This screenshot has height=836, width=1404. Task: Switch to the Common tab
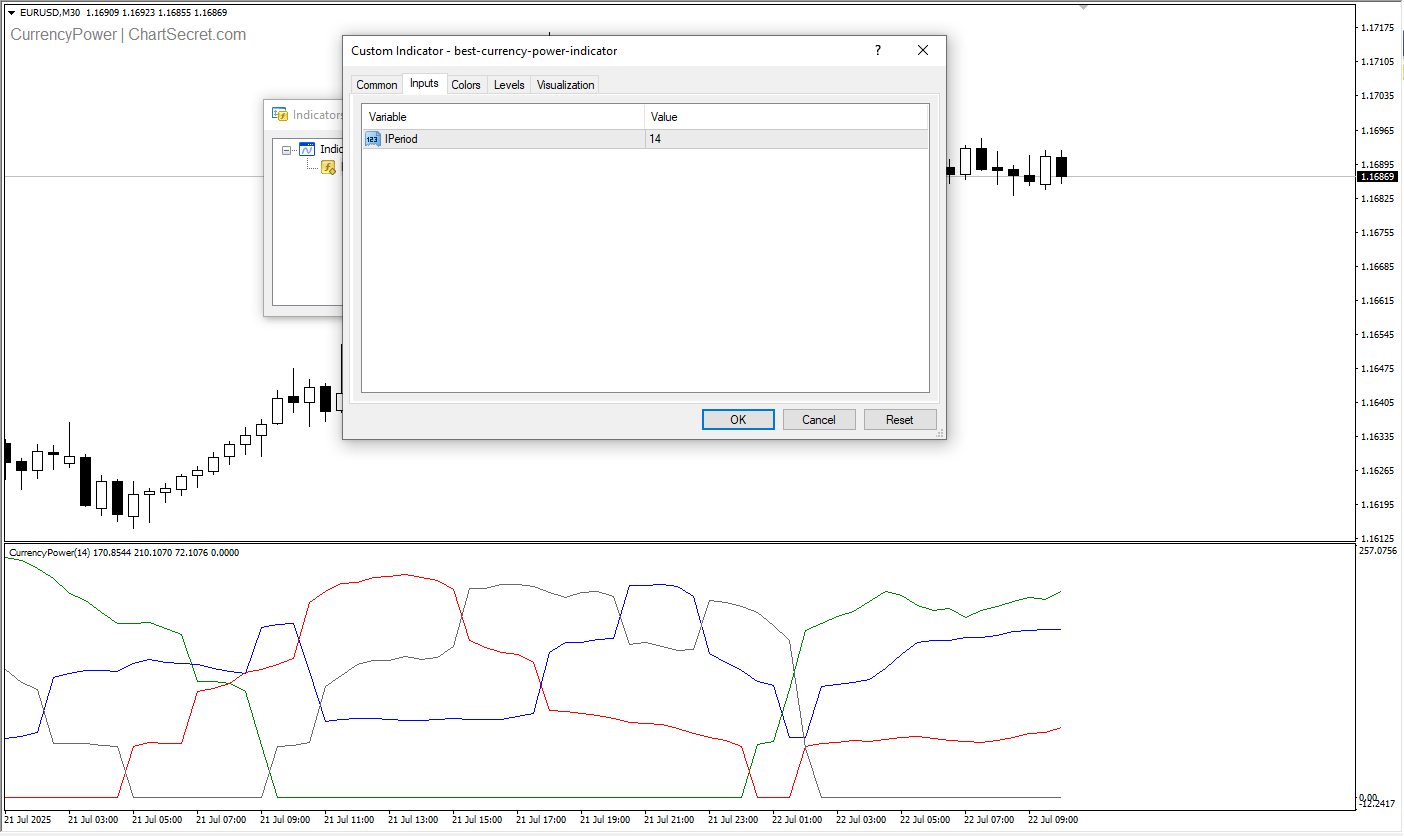377,85
